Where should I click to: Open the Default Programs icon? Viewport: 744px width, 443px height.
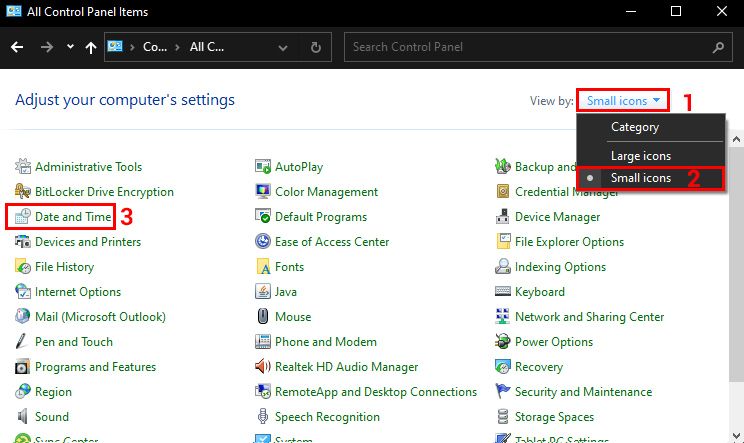click(x=262, y=217)
